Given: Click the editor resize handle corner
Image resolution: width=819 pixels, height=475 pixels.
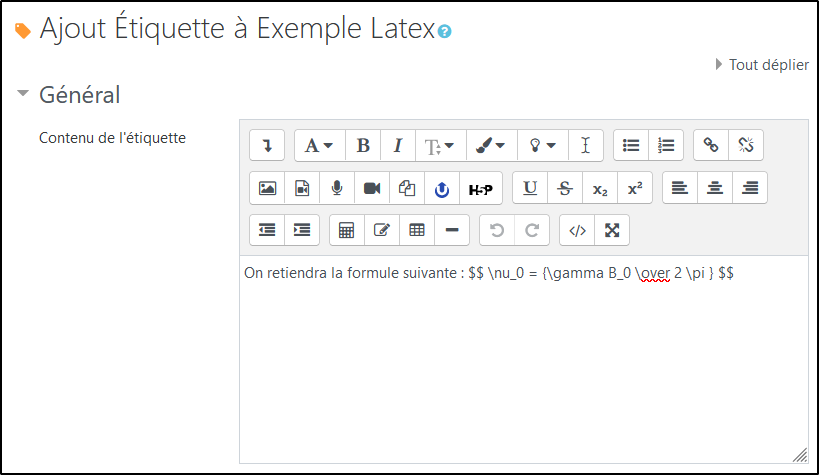Looking at the screenshot, I should pos(800,455).
